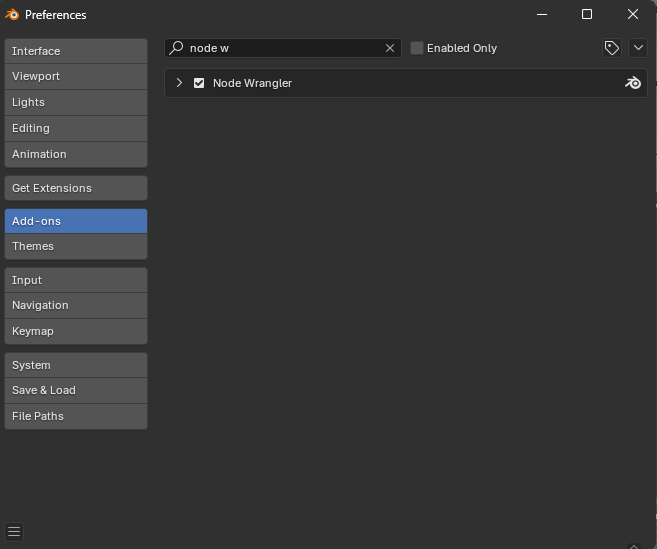Maximize the Preferences window
Viewport: 657px width, 549px height.
point(587,15)
